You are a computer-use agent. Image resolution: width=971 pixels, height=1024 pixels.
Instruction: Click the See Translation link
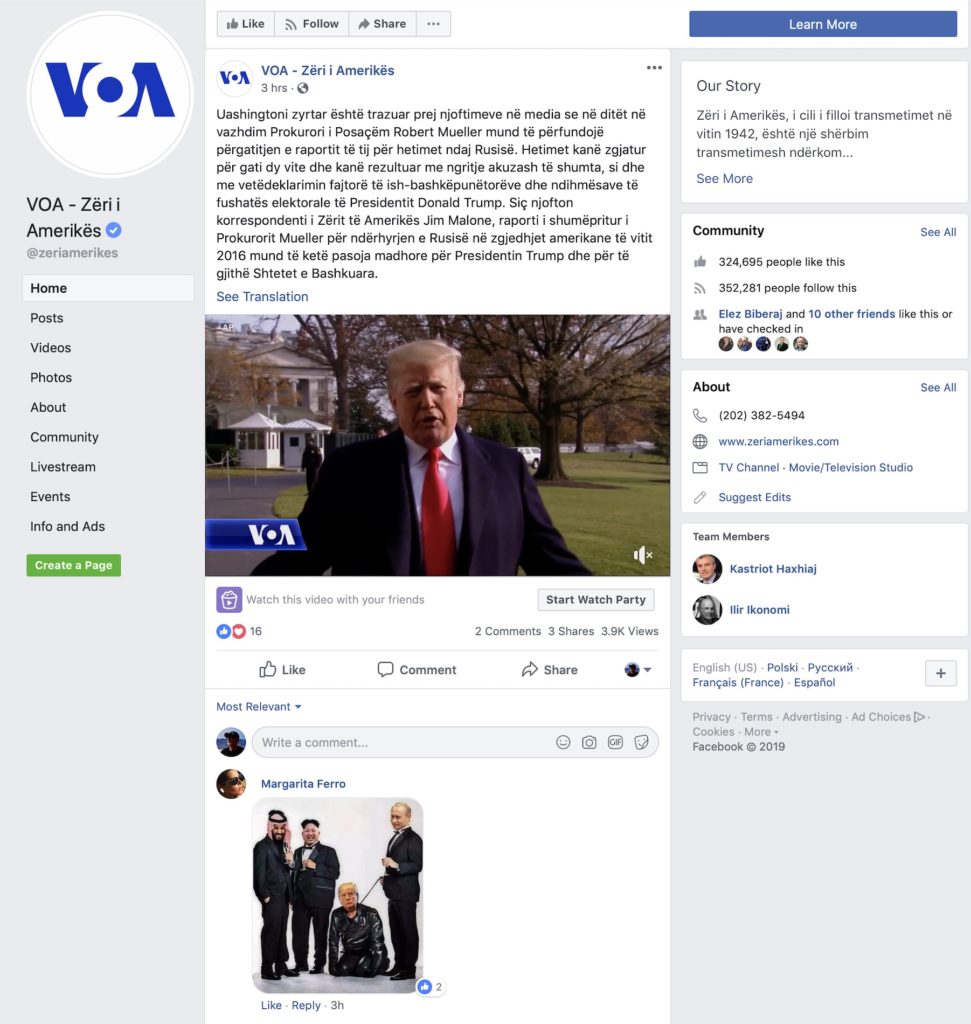(262, 296)
